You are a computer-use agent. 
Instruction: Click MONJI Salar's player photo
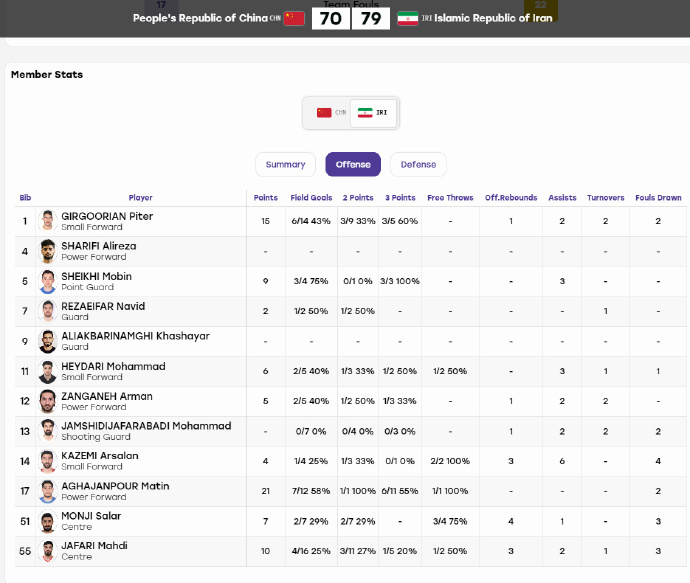pos(48,521)
